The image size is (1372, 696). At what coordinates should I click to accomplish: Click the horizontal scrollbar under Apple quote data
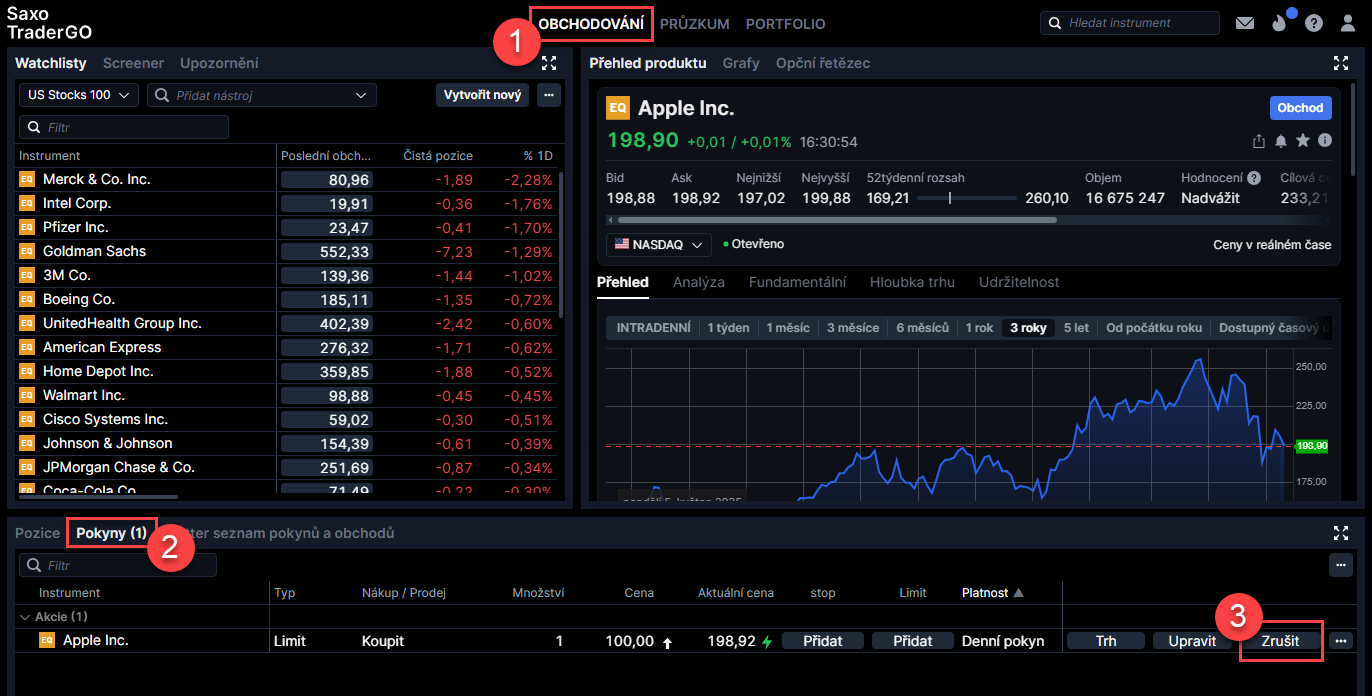(x=837, y=219)
